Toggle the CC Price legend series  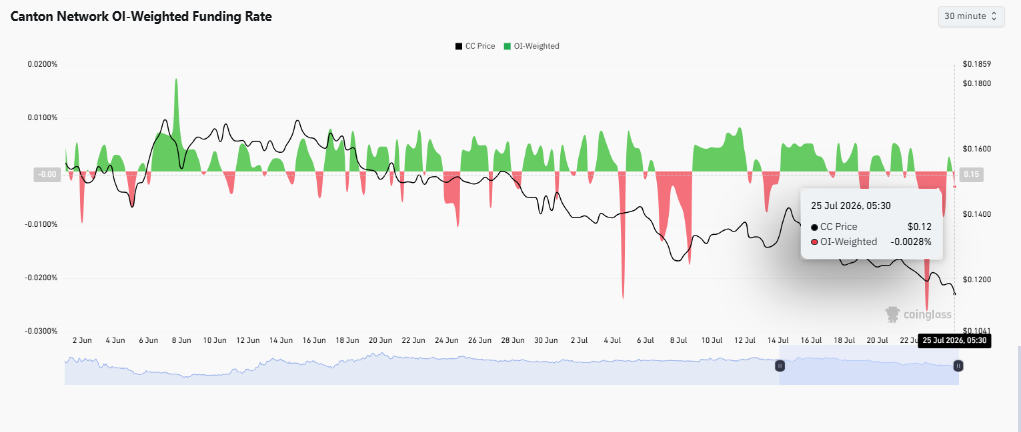(x=475, y=46)
